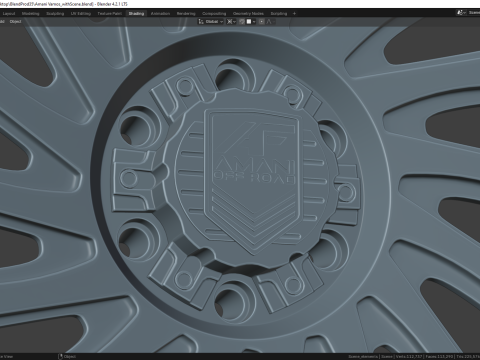
Task: Click the mouse Object hint in status bar
Action: 68,356
